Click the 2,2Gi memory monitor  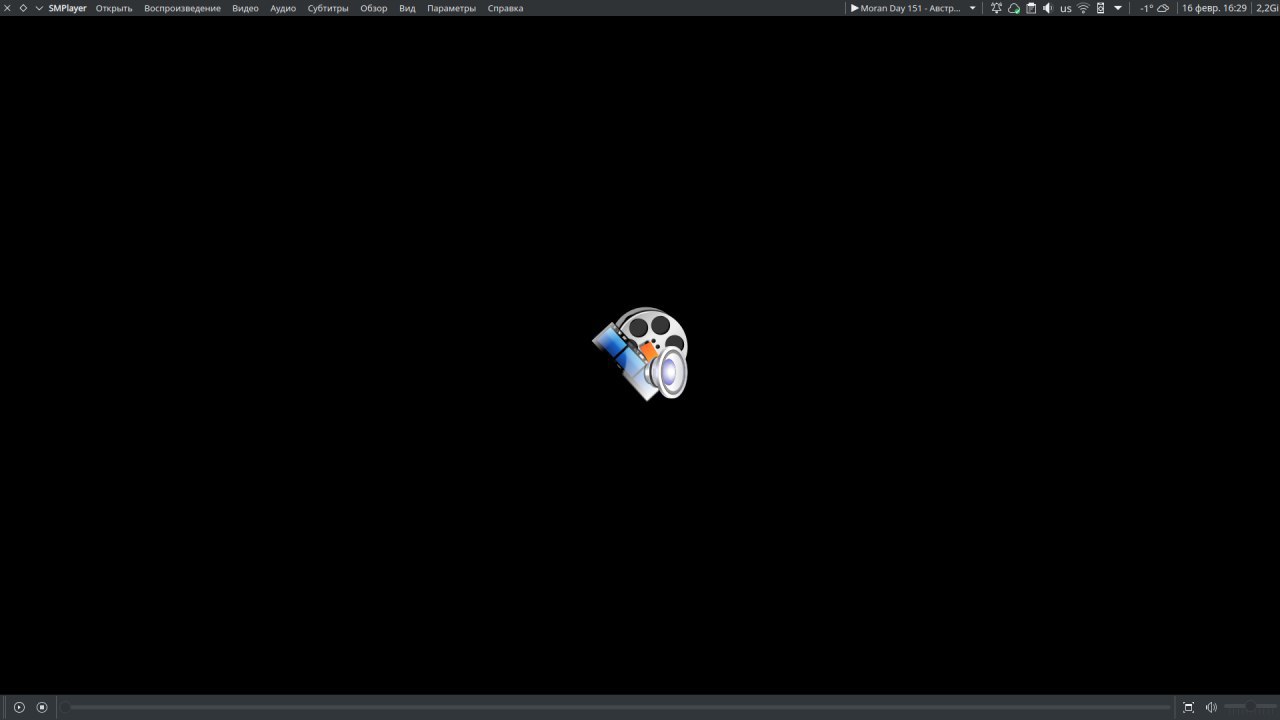1267,8
